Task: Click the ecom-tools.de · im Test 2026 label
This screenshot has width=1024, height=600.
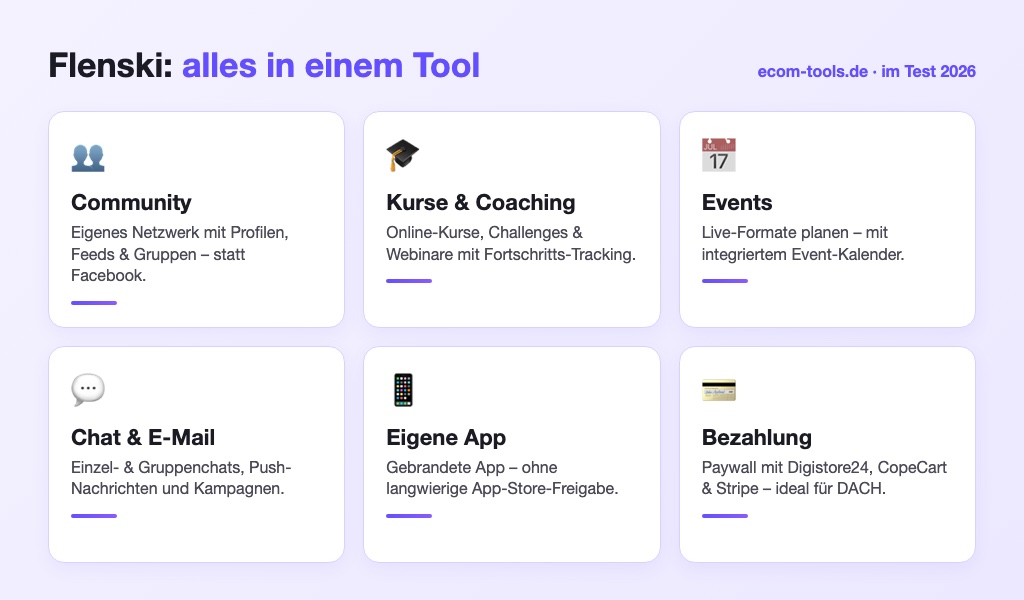Action: click(x=867, y=71)
